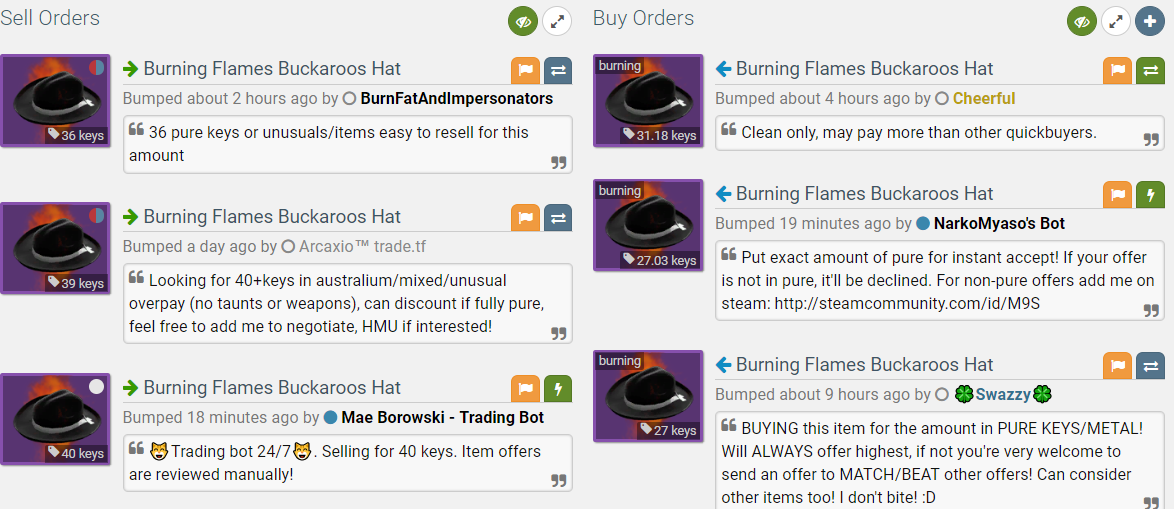1174x509 pixels.
Task: Open trade offer for Arcaxio's 39 keys listing
Action: (558, 218)
